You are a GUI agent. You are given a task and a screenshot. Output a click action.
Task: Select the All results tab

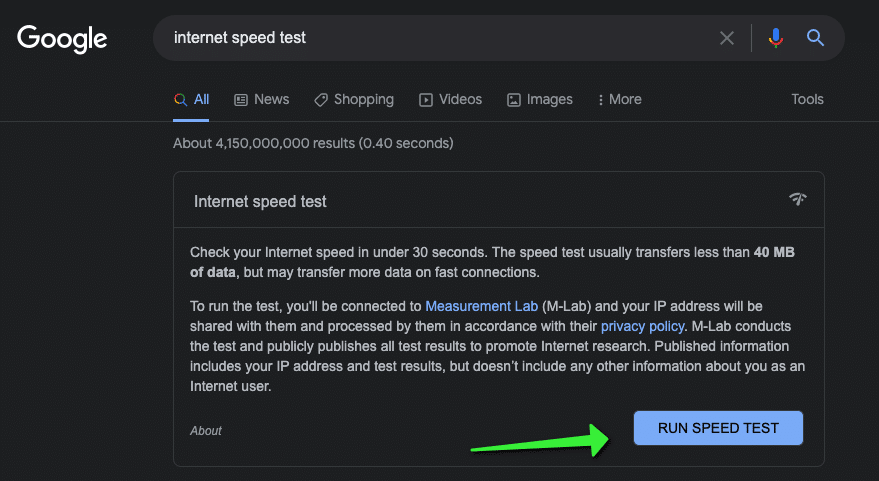tap(192, 100)
